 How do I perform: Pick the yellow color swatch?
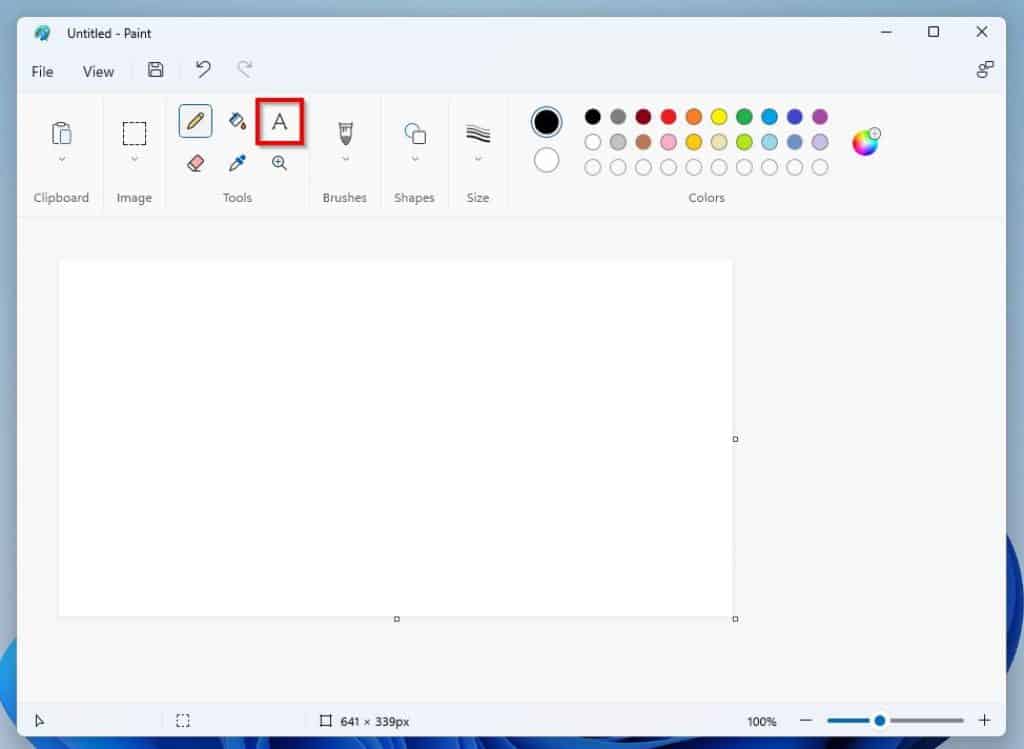click(719, 116)
